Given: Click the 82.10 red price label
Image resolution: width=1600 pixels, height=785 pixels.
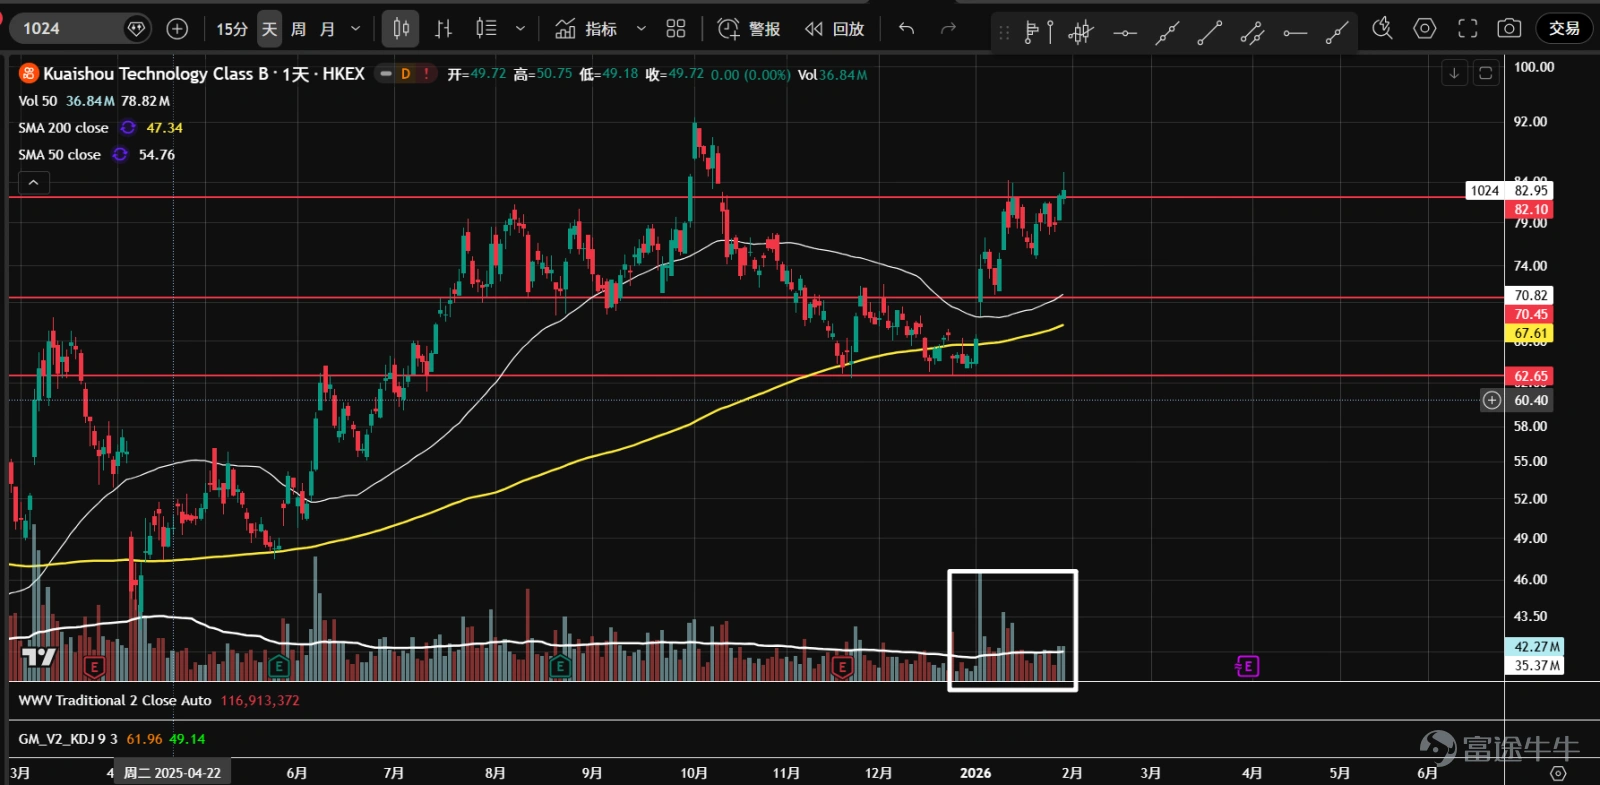Looking at the screenshot, I should [1530, 210].
